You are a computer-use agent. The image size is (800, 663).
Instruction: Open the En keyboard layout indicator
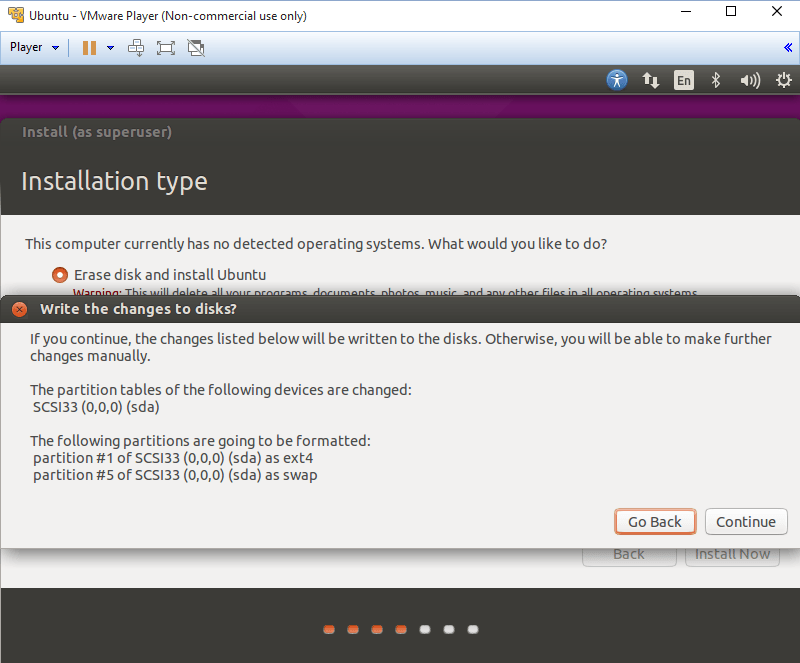tap(683, 80)
